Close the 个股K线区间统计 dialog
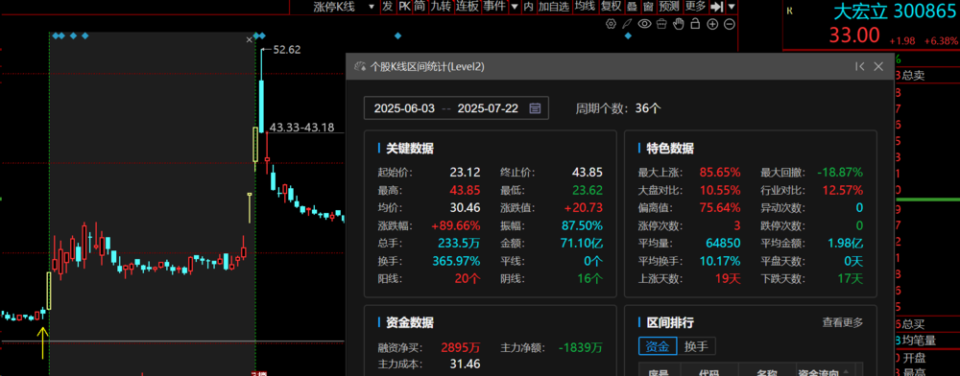 [879, 66]
